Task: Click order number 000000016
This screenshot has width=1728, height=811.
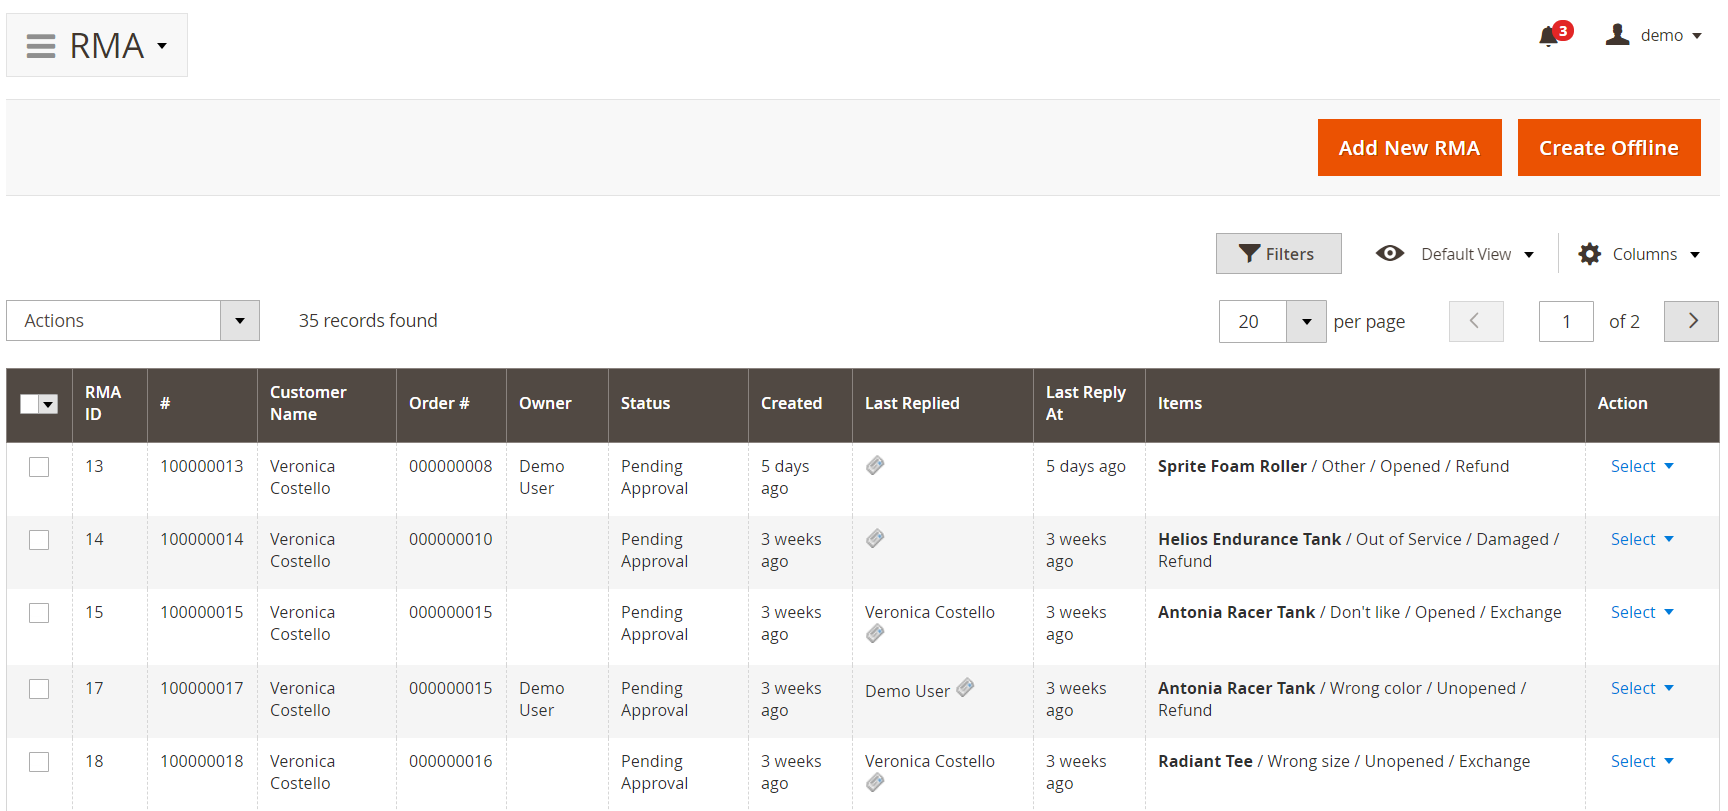Action: [x=450, y=761]
